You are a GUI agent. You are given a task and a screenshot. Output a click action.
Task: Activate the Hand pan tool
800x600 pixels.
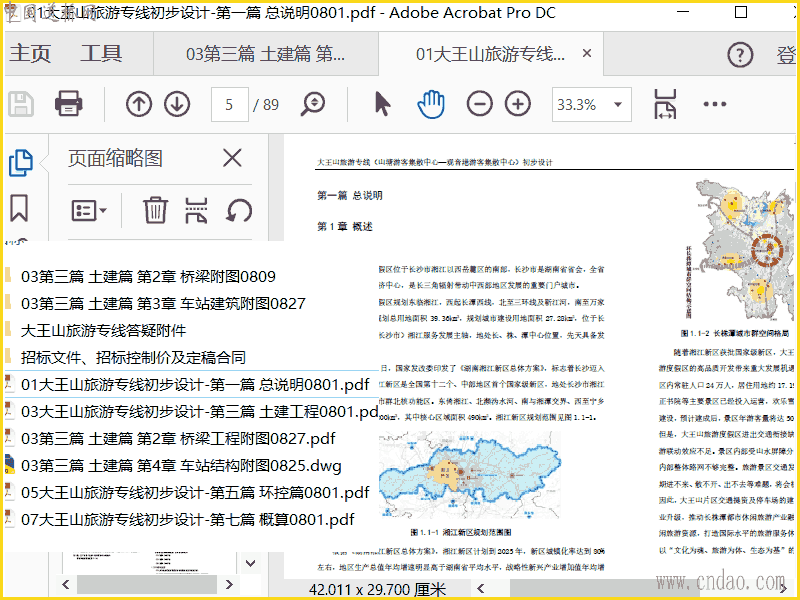pos(431,104)
